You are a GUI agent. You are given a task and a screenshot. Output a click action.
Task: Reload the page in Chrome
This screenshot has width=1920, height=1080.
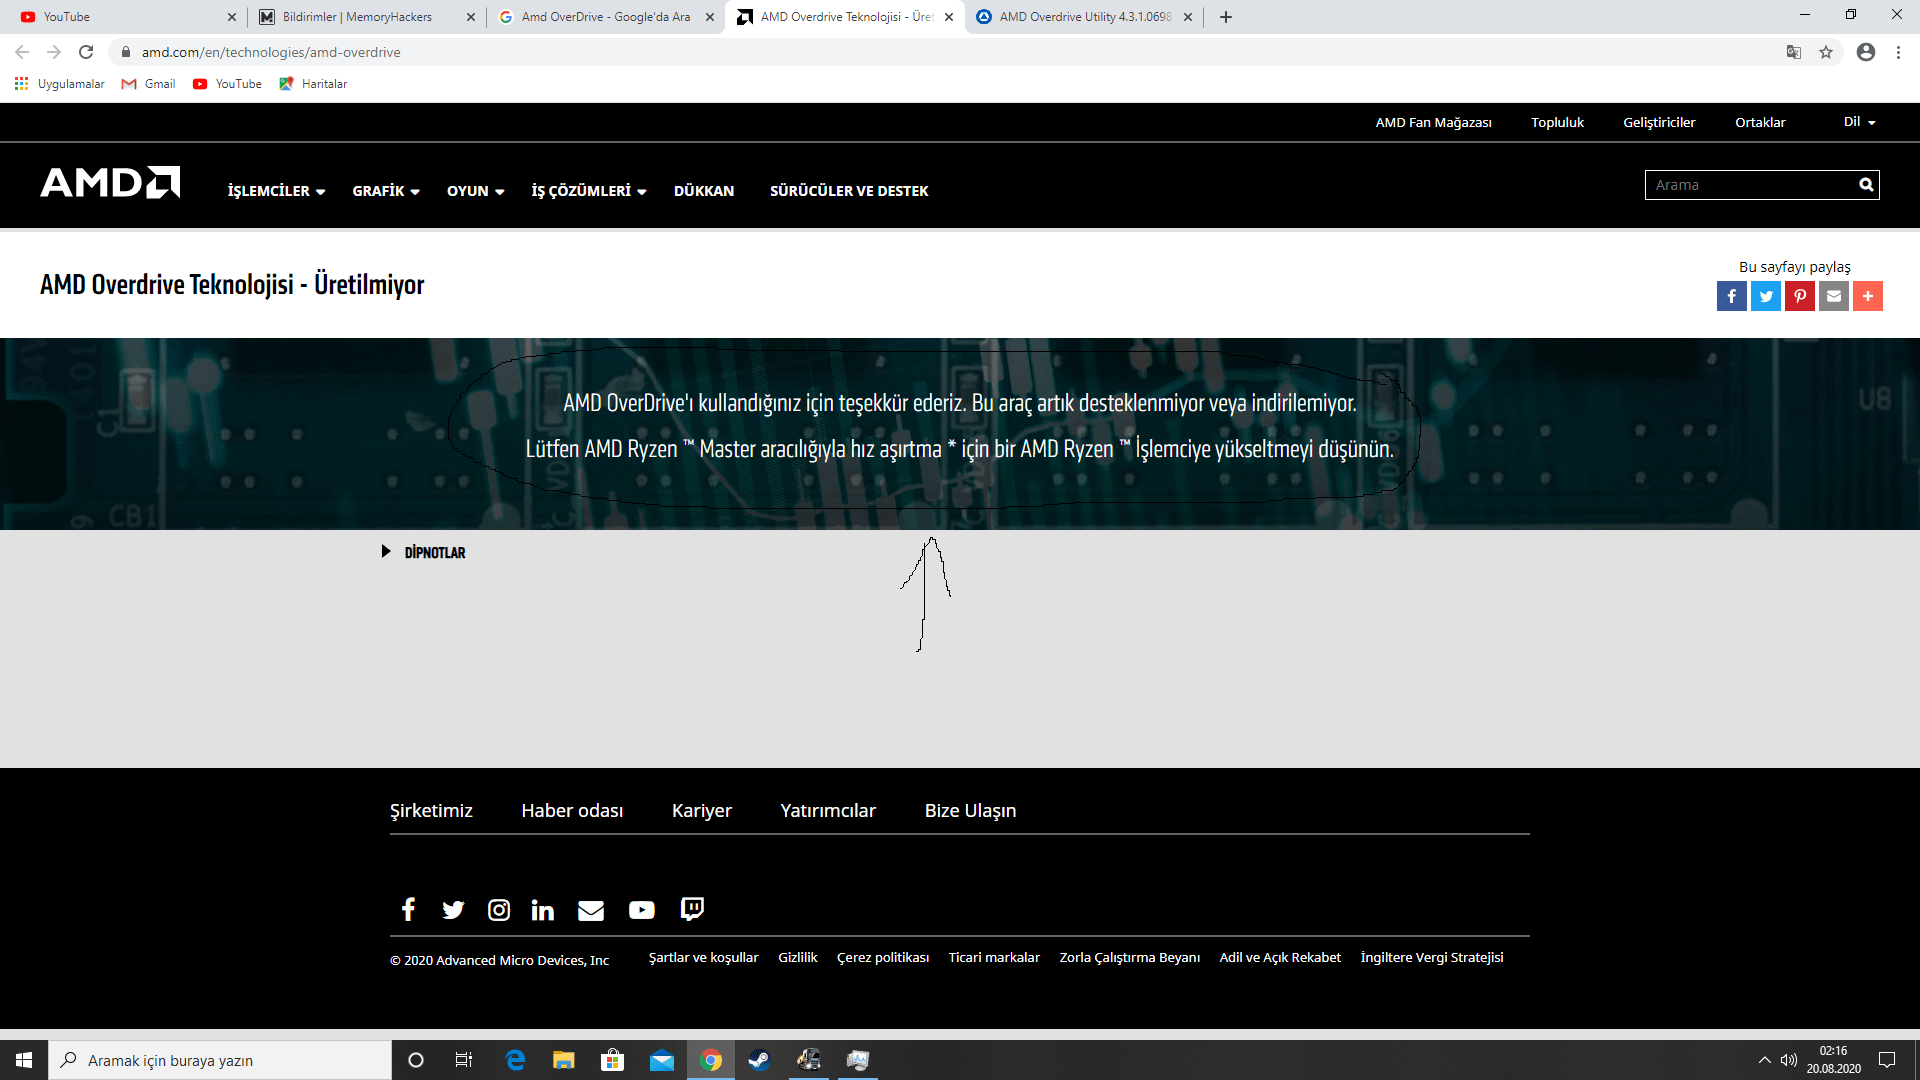click(x=86, y=52)
